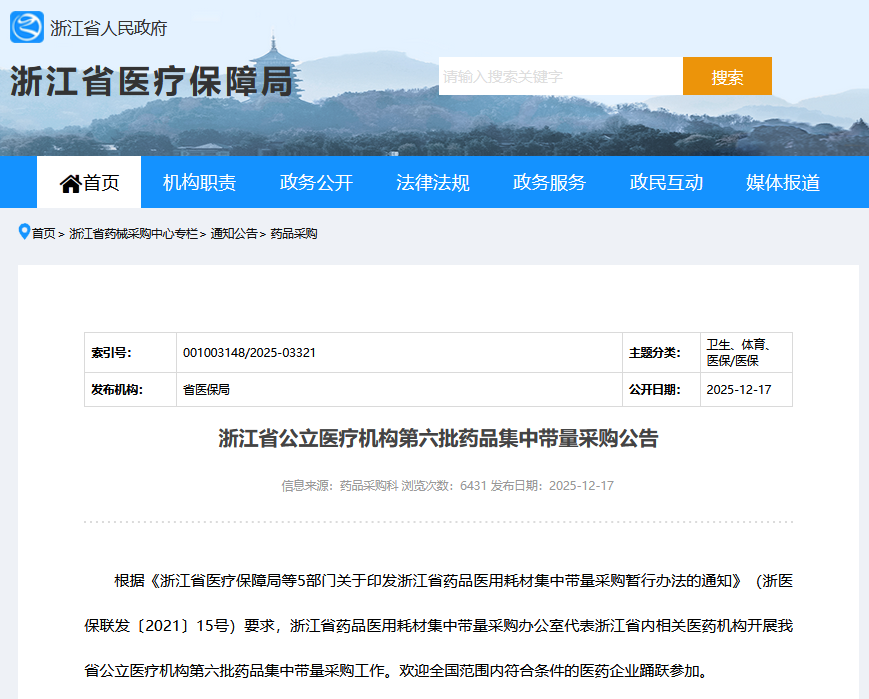Image resolution: width=869 pixels, height=699 pixels.
Task: Click the 公开日期 value 2025-12-17 in the table
Action: pos(739,390)
